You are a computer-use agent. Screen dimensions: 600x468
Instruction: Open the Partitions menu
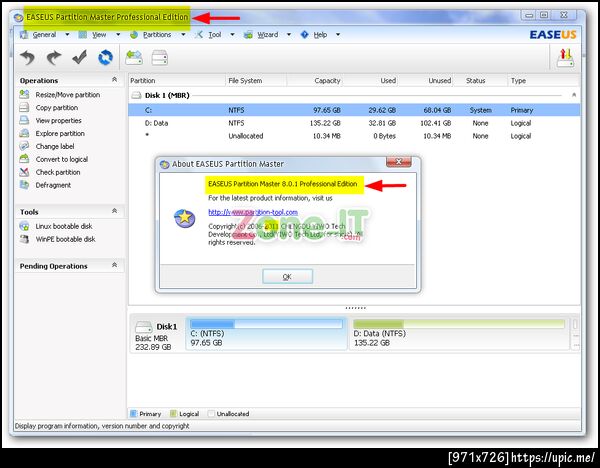click(157, 35)
